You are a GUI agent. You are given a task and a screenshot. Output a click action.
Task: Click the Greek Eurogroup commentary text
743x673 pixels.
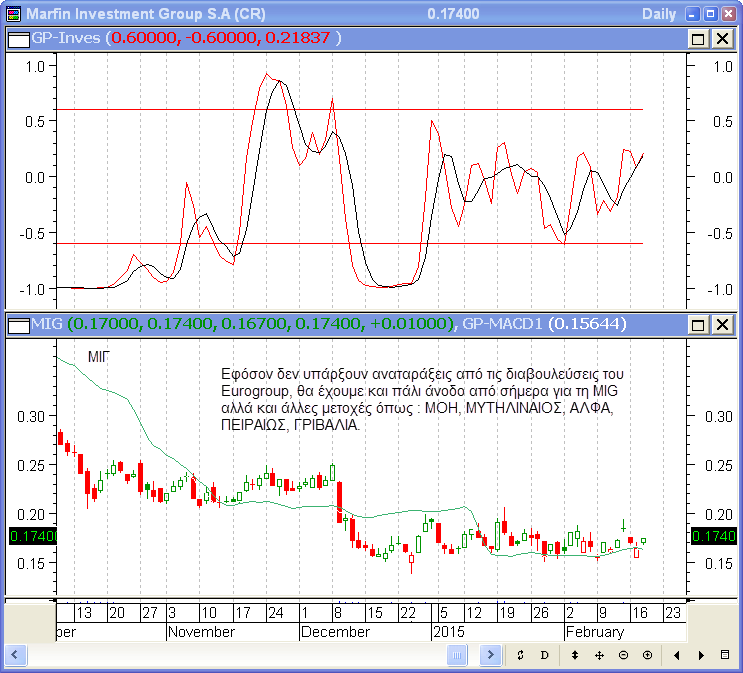click(422, 399)
